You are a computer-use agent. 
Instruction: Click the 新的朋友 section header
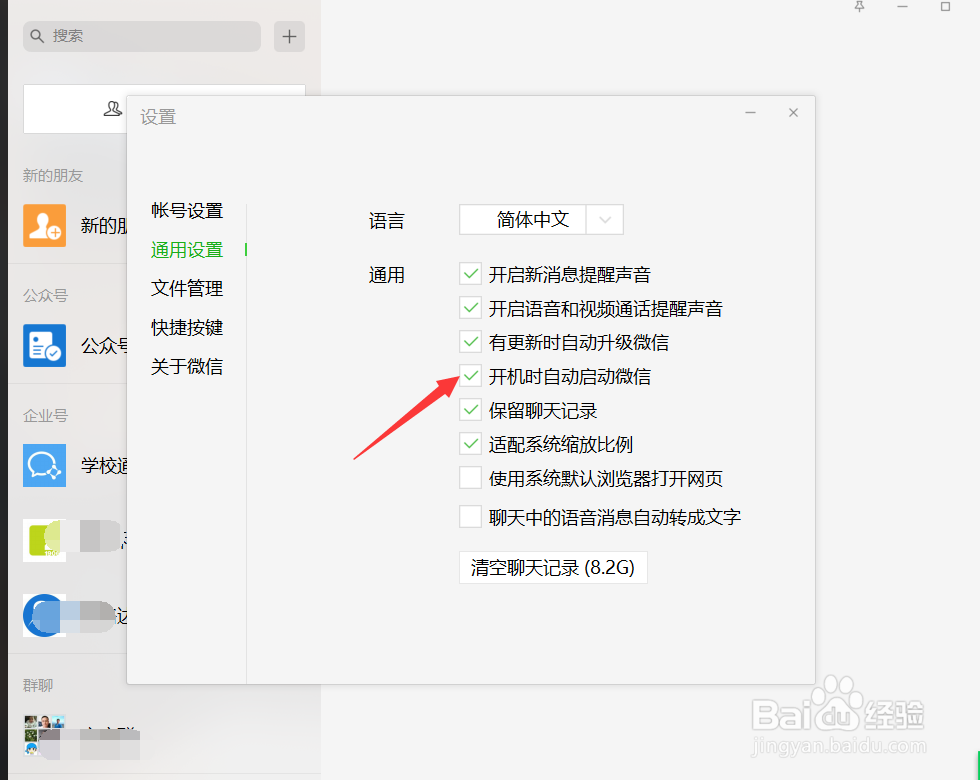click(53, 176)
